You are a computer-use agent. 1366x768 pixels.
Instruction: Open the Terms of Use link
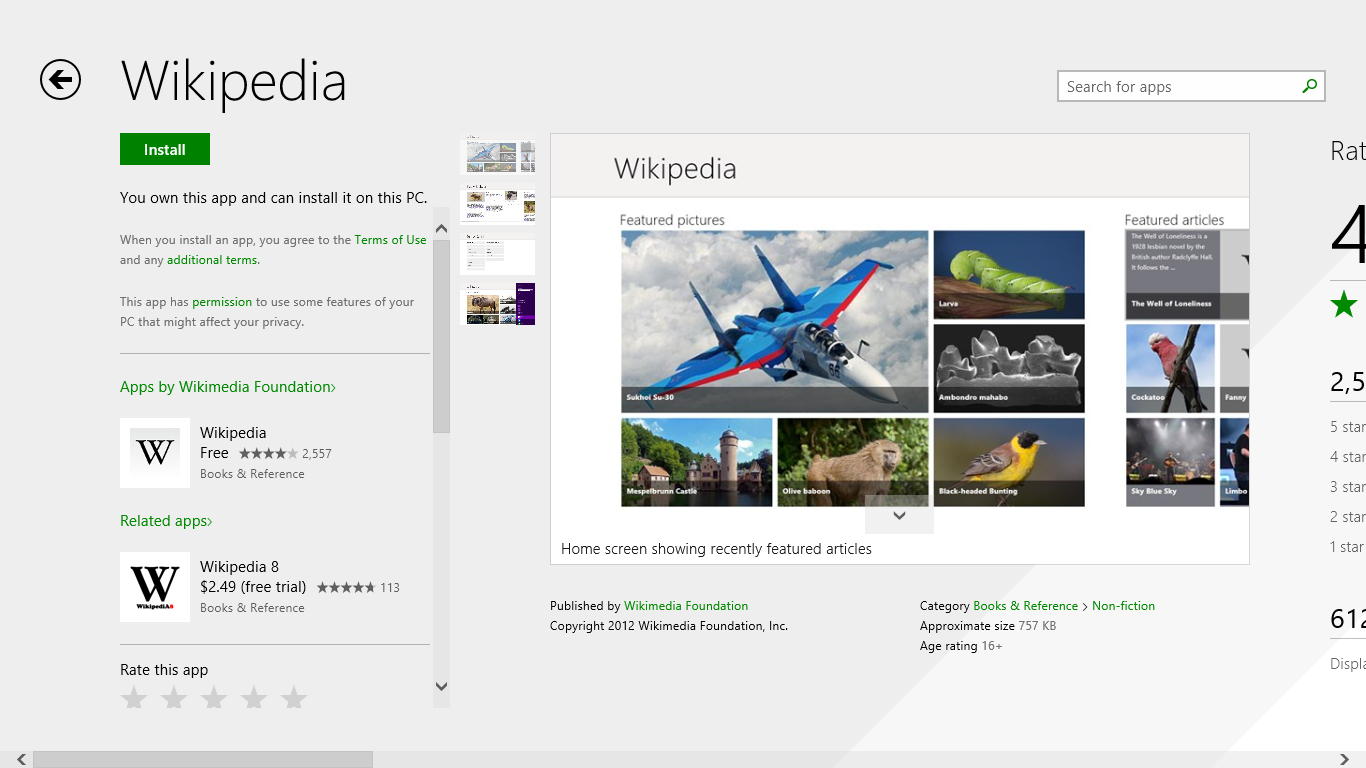[x=390, y=240]
